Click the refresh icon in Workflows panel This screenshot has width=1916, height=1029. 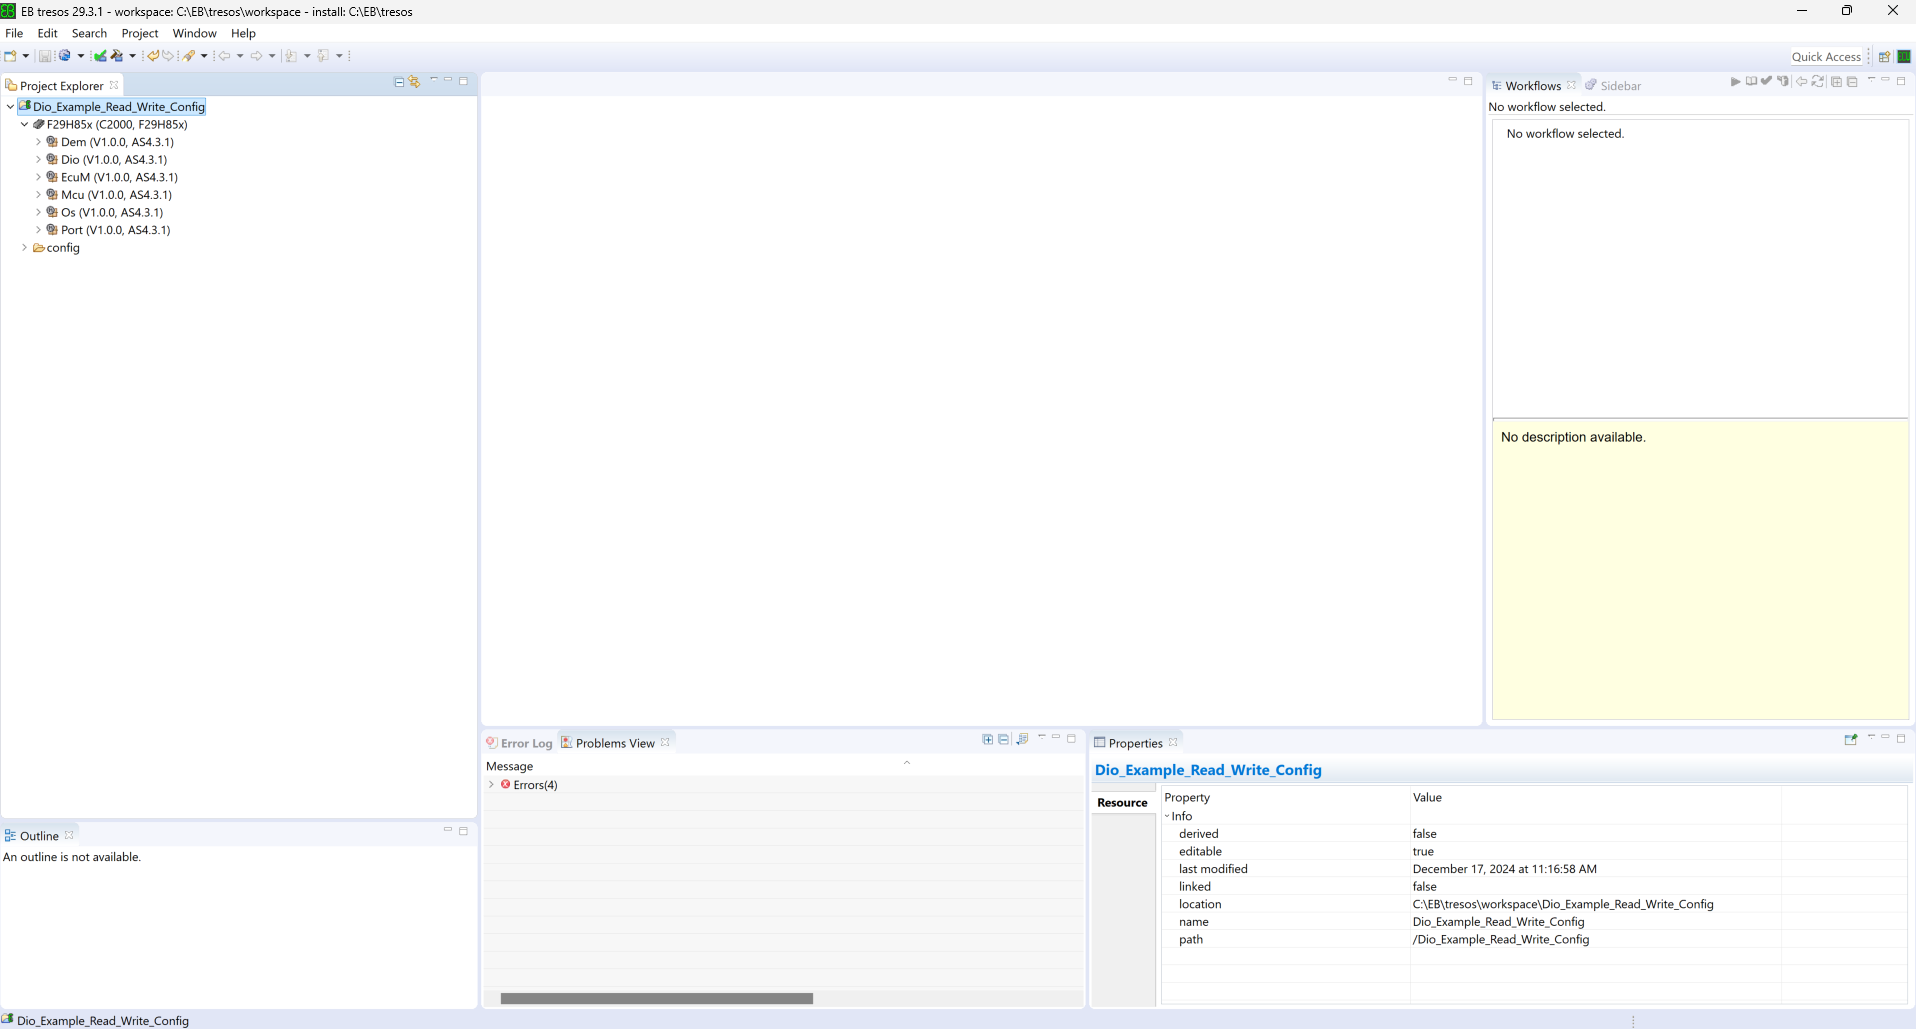1819,81
